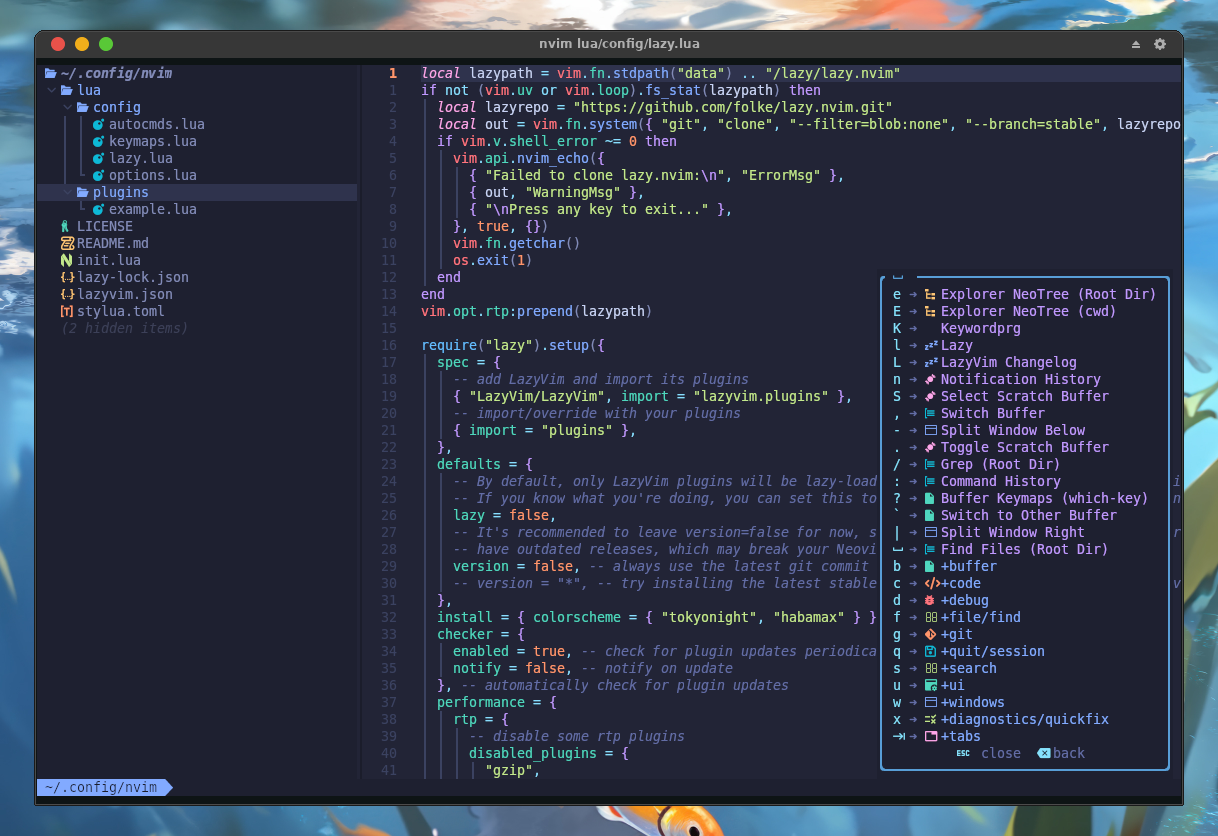Choose LazyVim Changelog in which-key menu
Image resolution: width=1218 pixels, height=836 pixels.
point(1009,362)
